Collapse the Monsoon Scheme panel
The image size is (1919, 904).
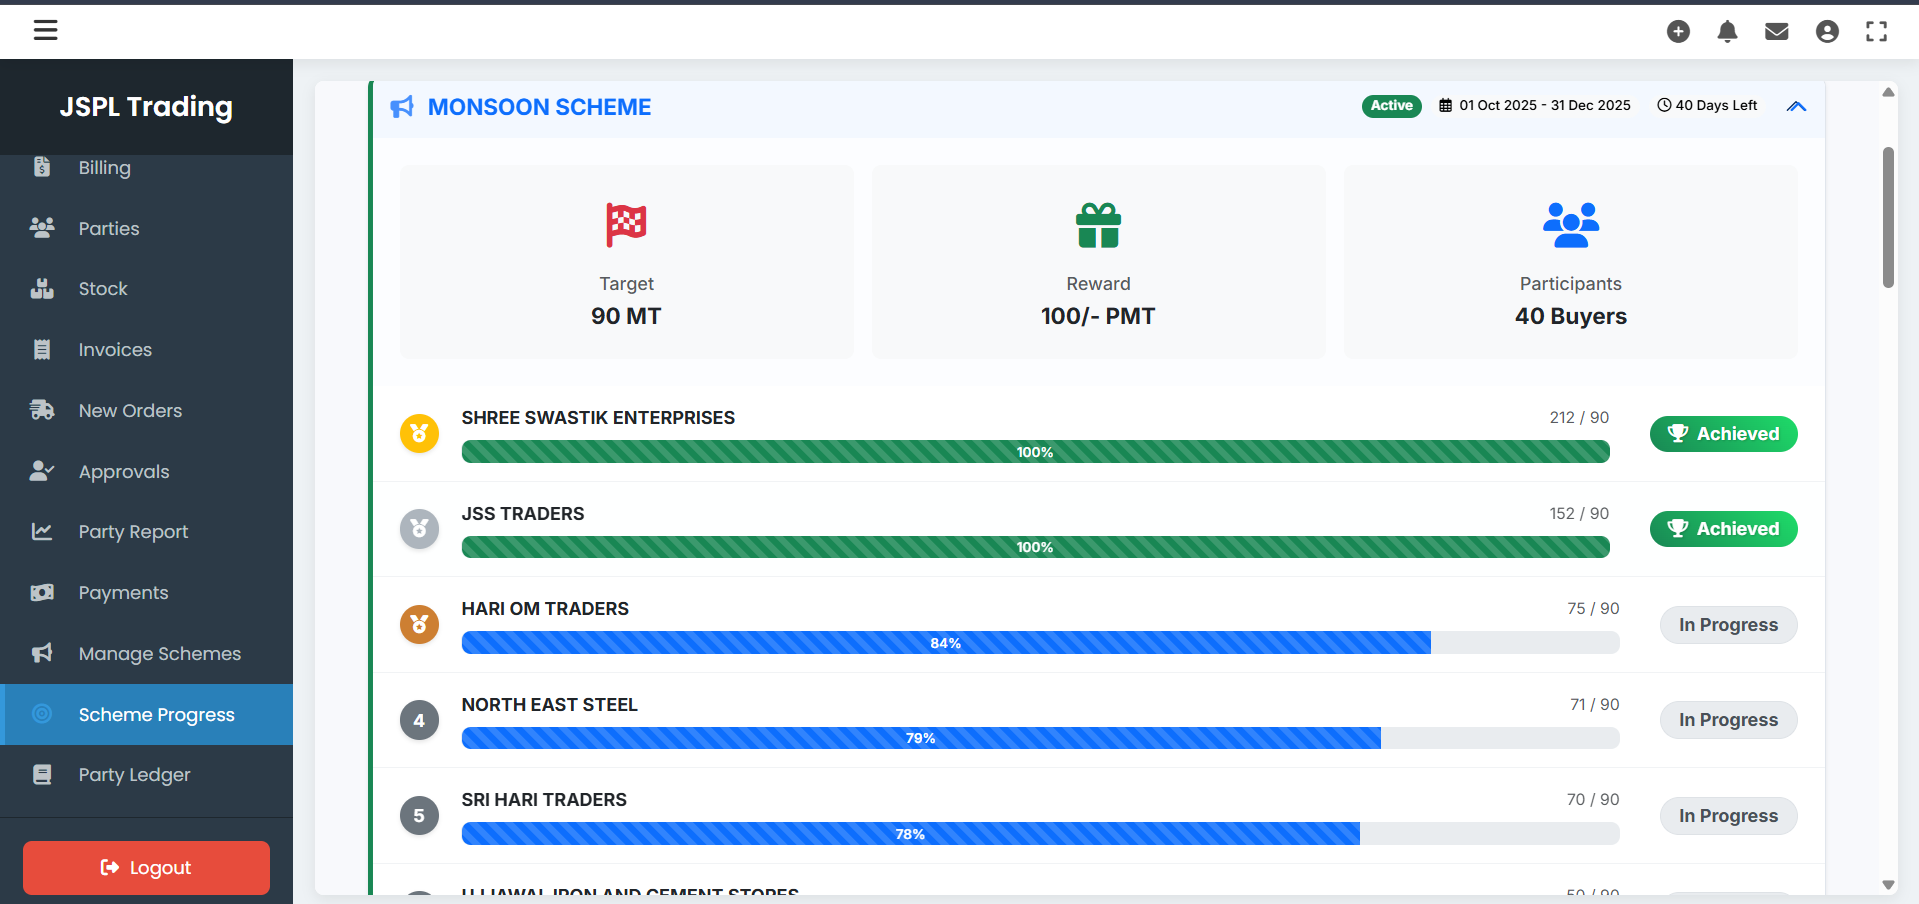1796,106
